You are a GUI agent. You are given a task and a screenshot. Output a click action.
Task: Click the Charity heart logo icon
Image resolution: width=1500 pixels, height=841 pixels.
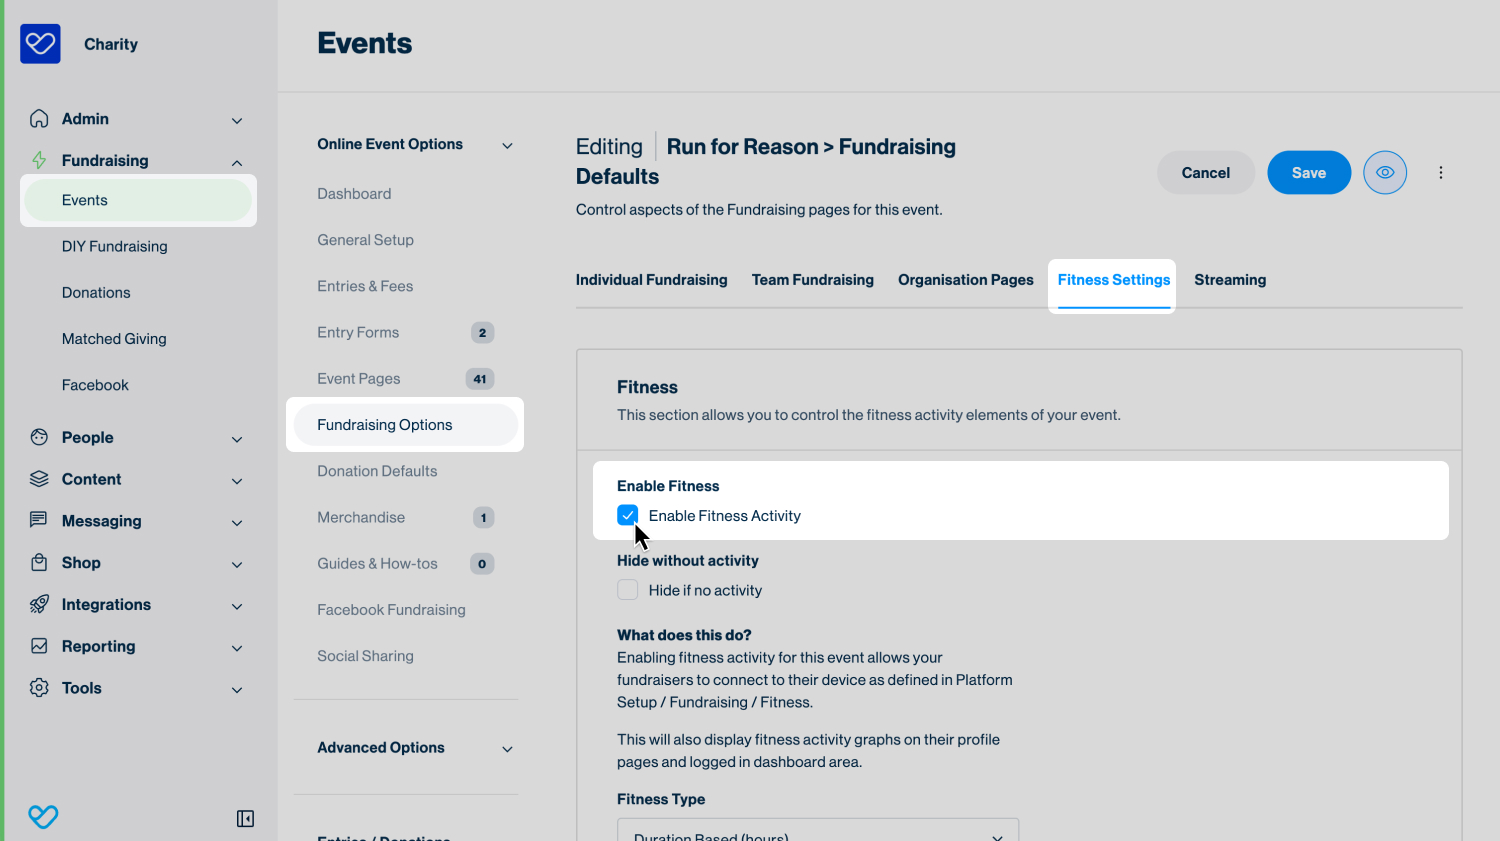tap(40, 44)
